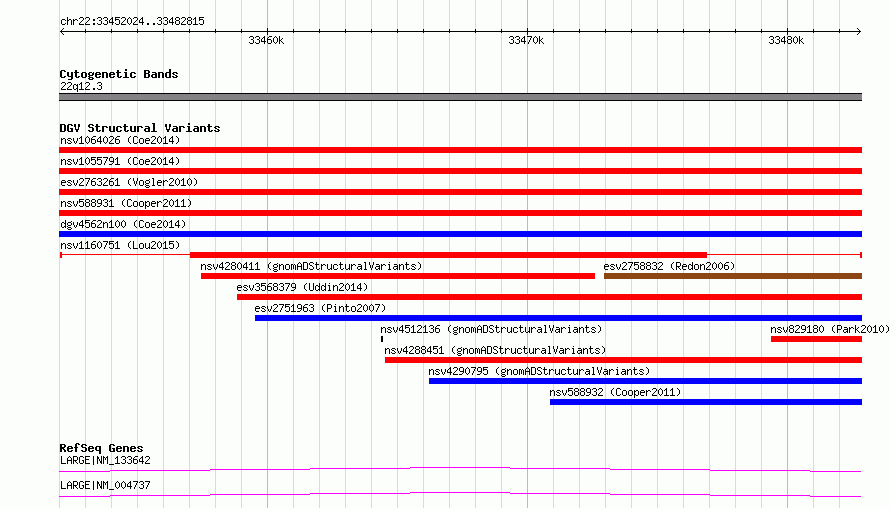Select the tiny black mark under nsv4512136

point(382,339)
